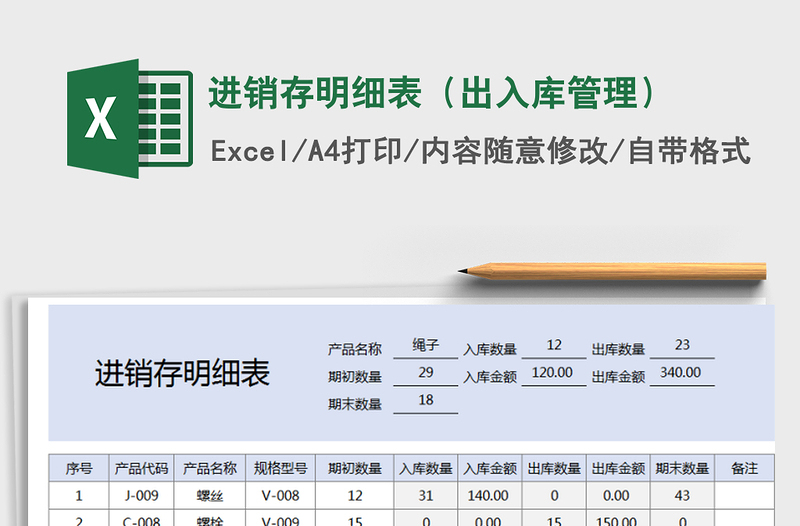Select the 序号 column header

point(79,468)
